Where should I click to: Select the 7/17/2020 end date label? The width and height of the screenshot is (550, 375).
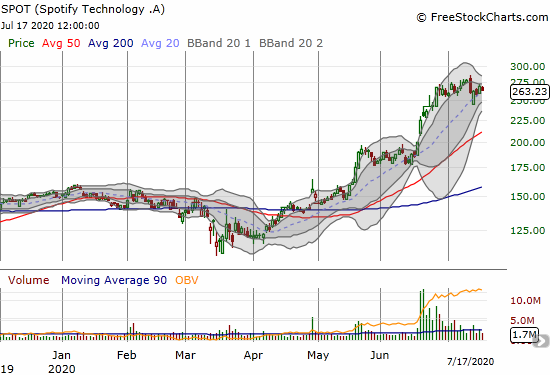[470, 361]
